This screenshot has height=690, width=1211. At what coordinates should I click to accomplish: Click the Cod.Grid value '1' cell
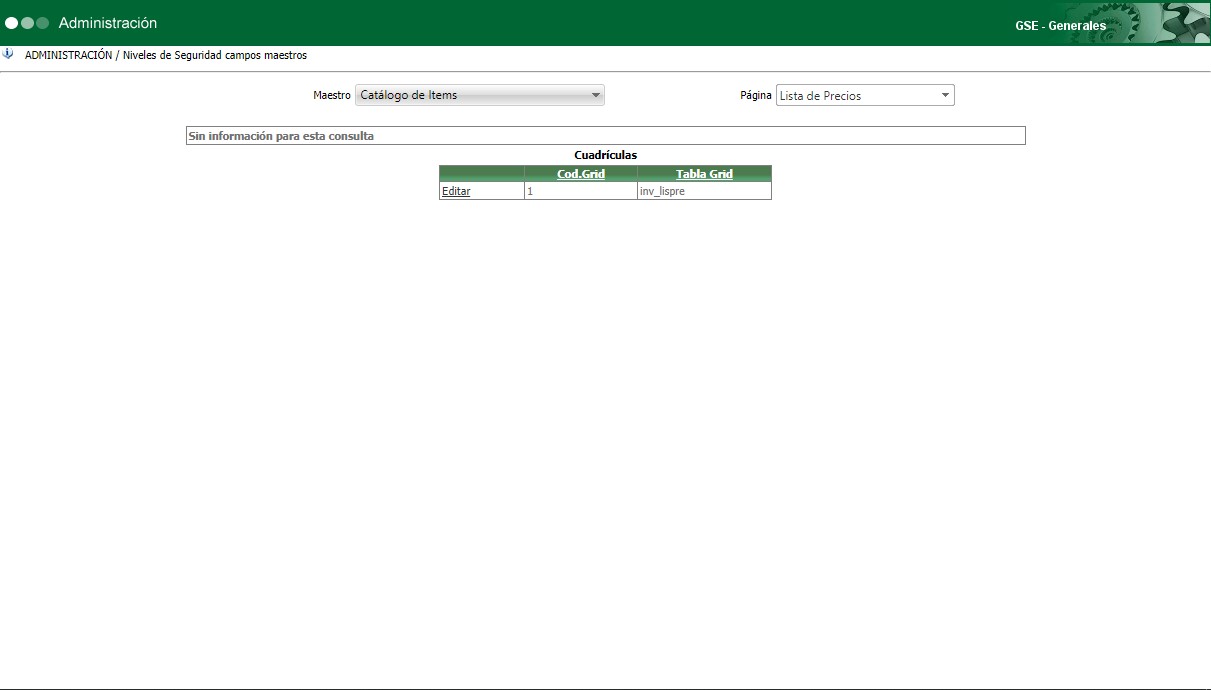[581, 191]
